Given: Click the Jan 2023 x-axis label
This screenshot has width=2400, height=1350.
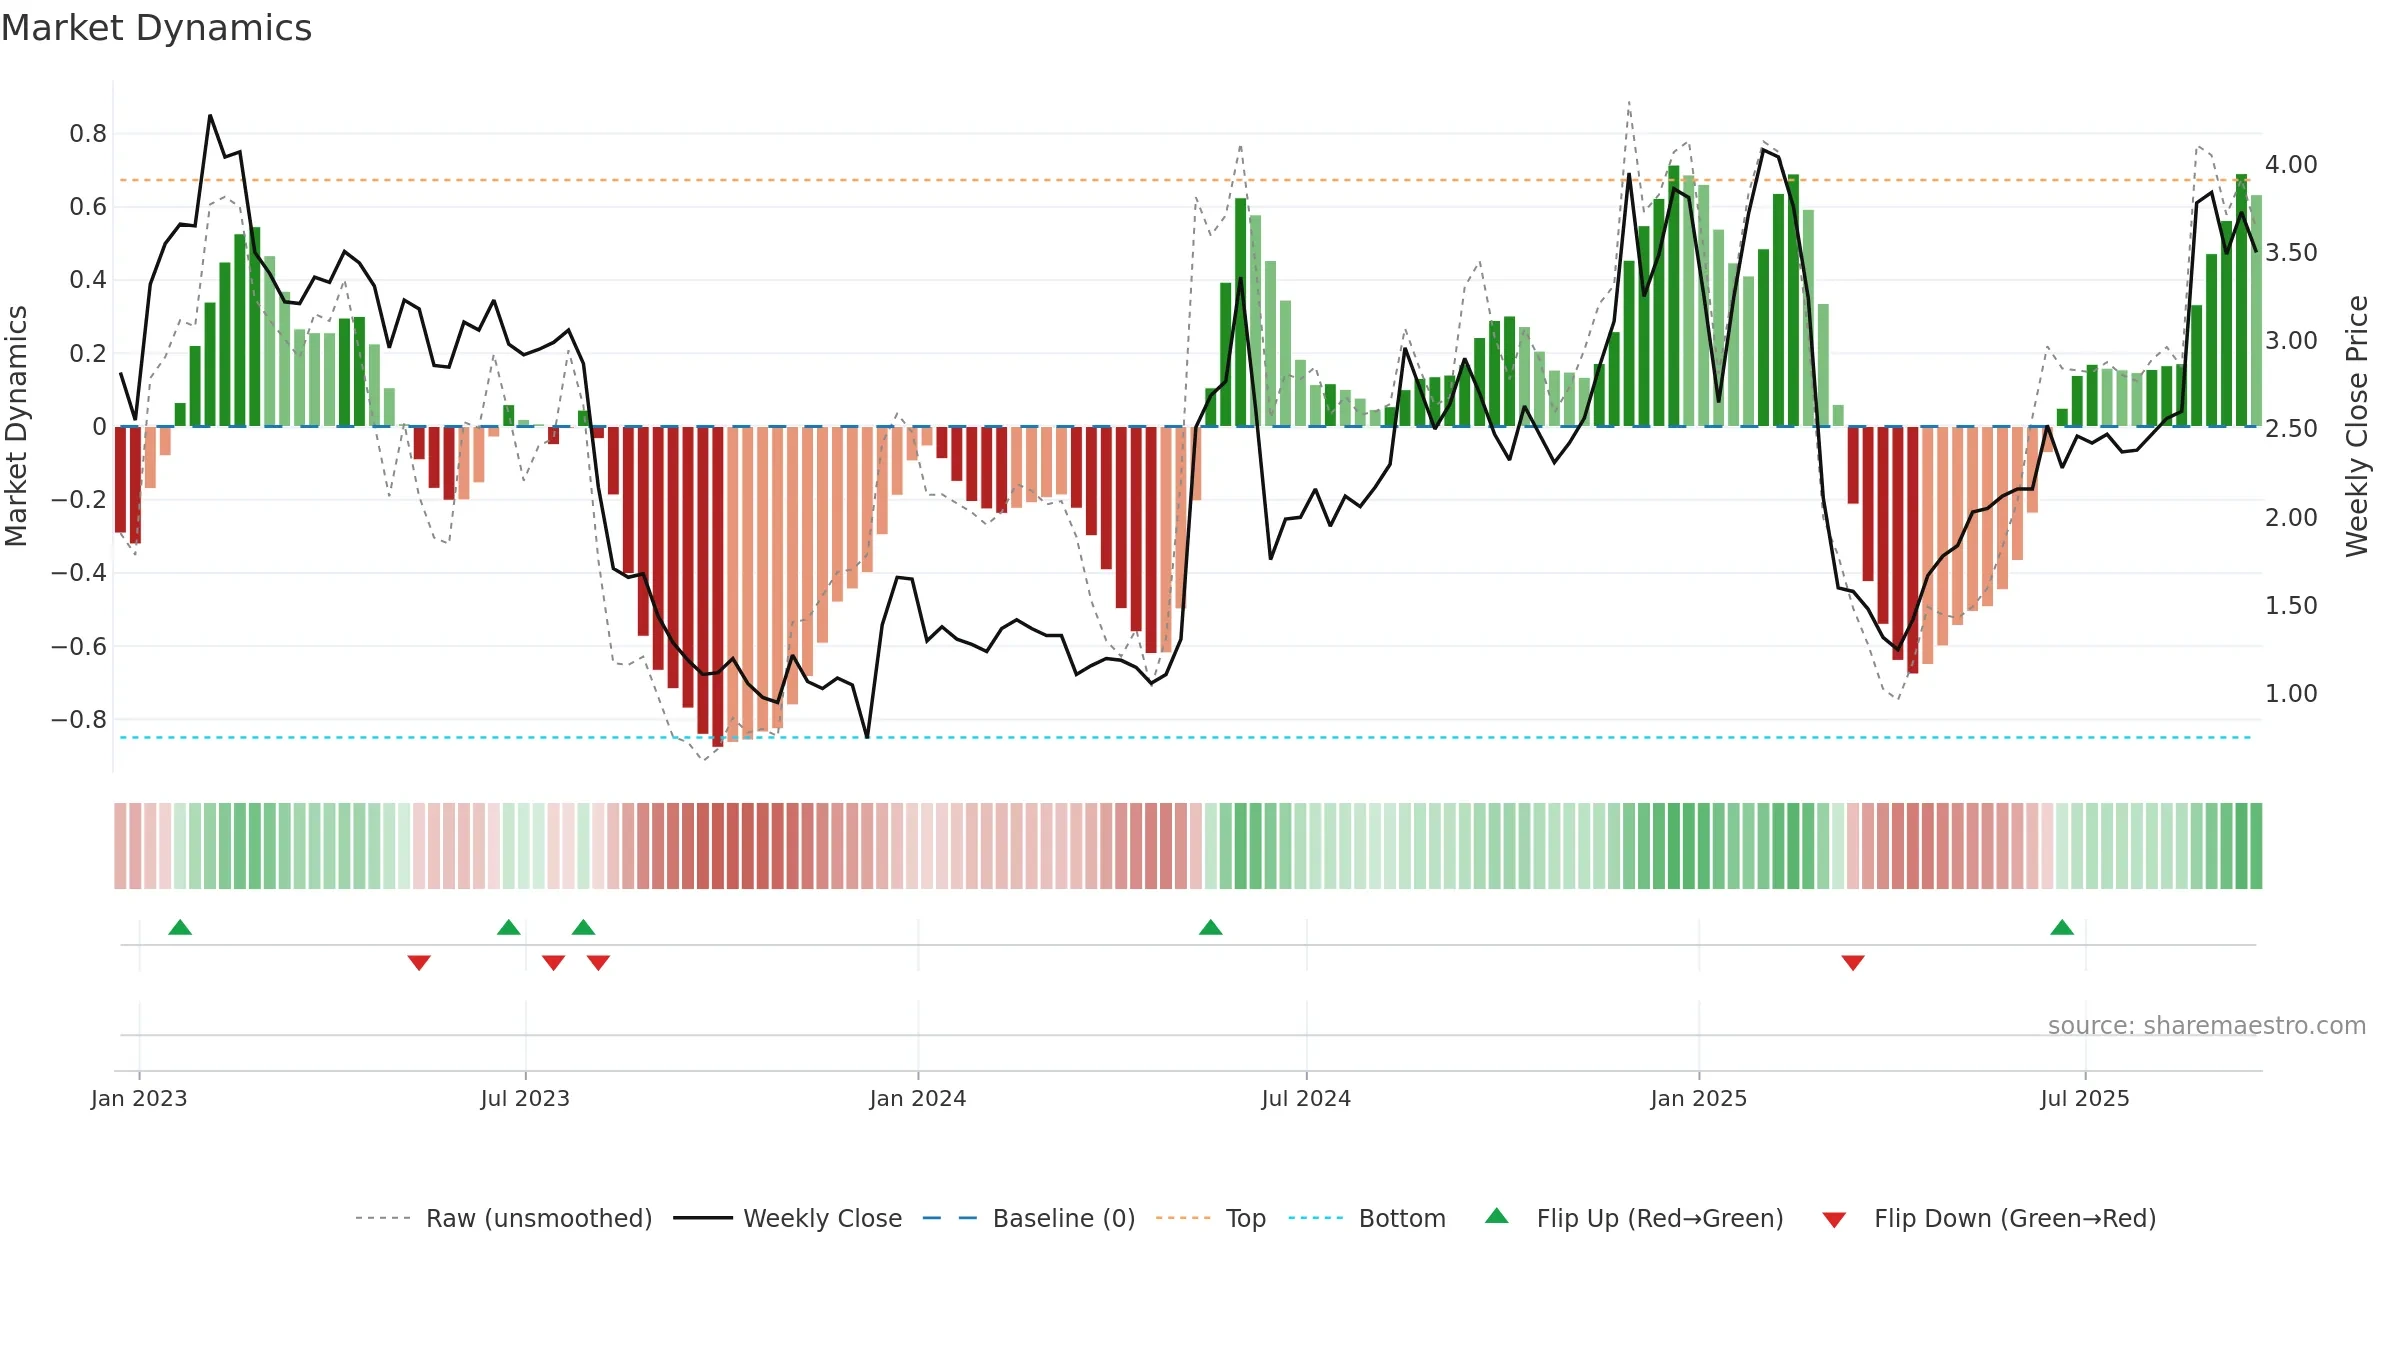Looking at the screenshot, I should pyautogui.click(x=139, y=1098).
